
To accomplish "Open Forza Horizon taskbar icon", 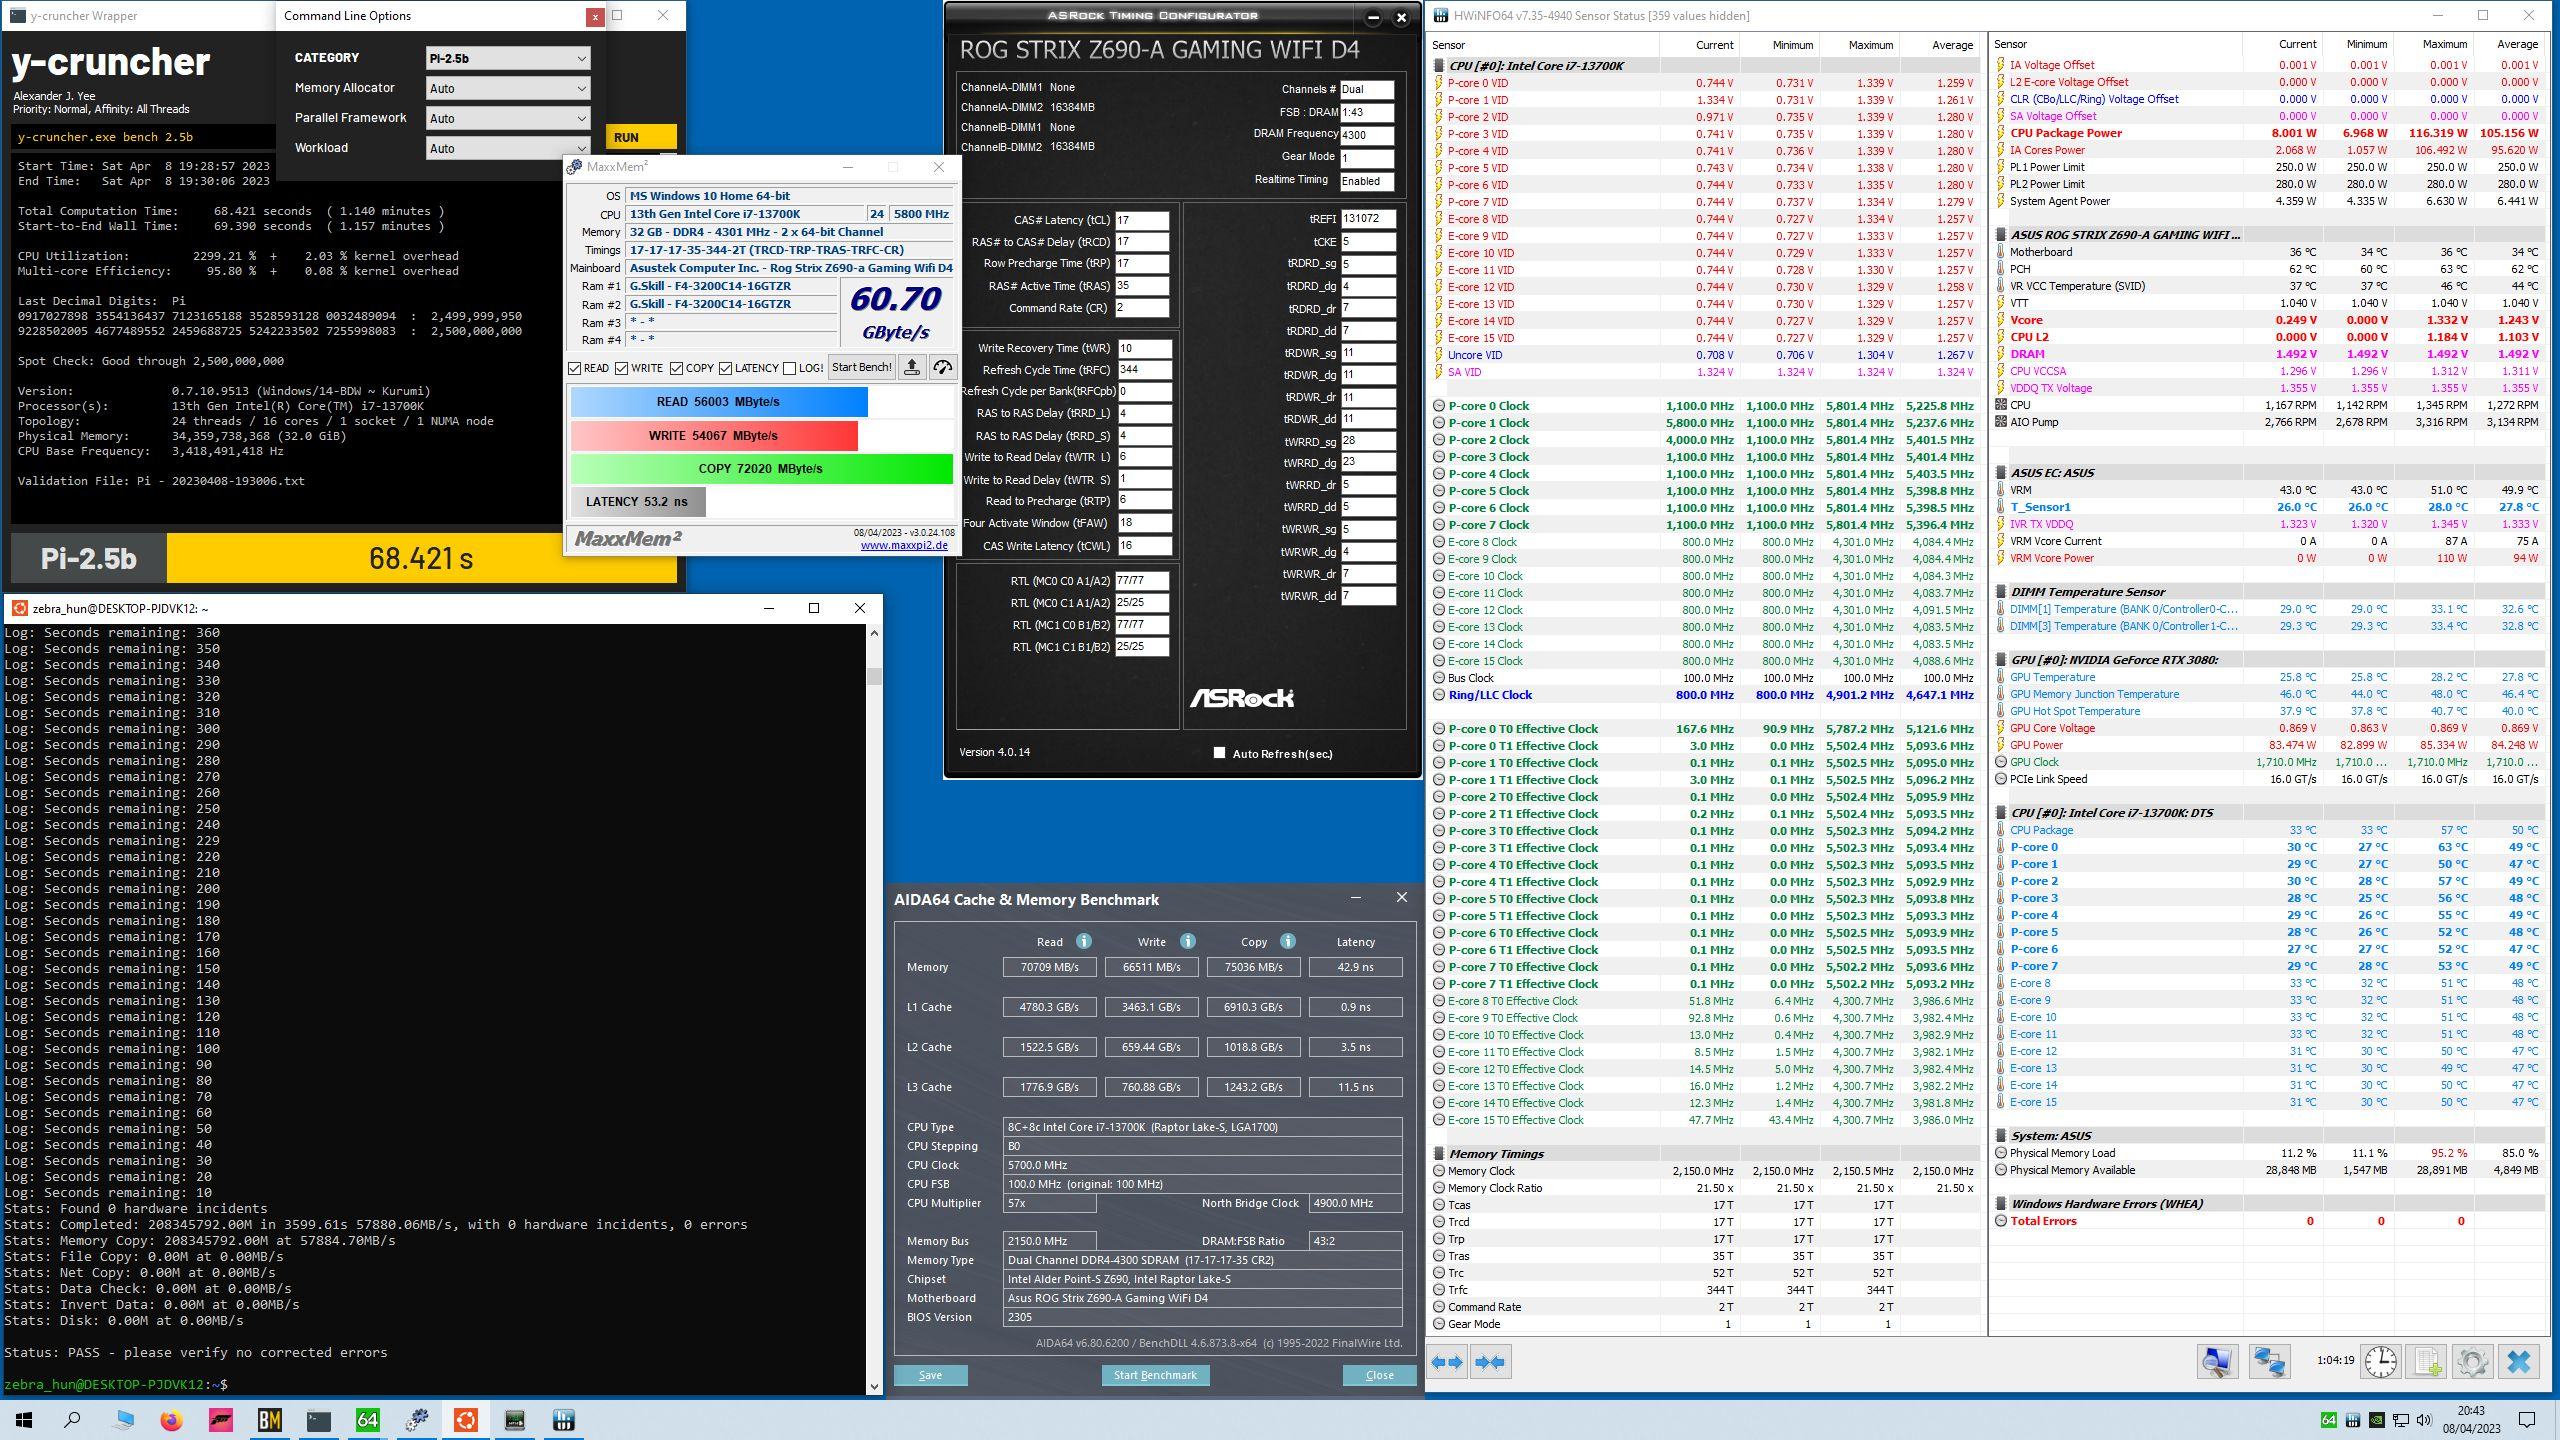I will 221,1419.
